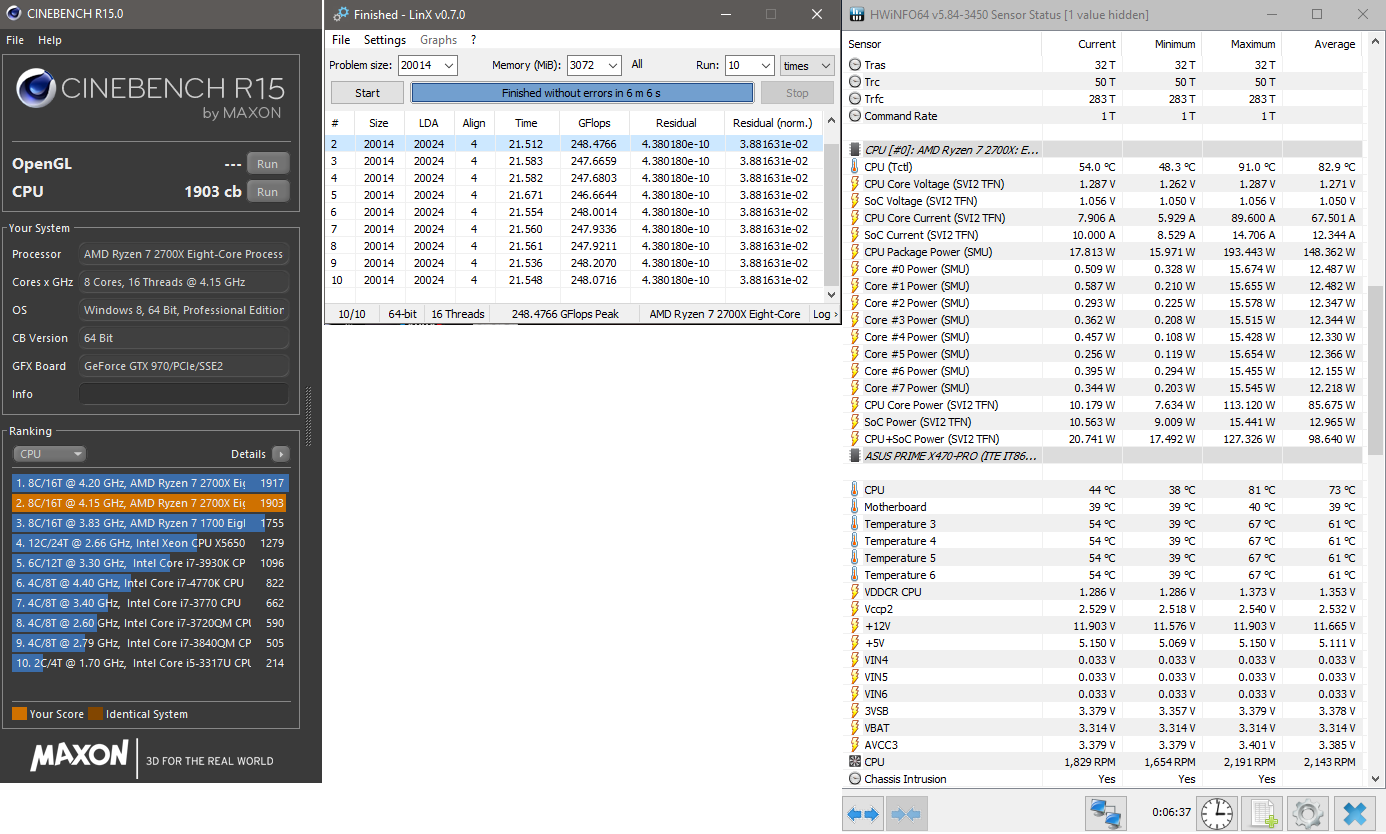The height and width of the screenshot is (834, 1386).
Task: Click the thermometer icon beside Temperature 3
Action: pos(855,524)
